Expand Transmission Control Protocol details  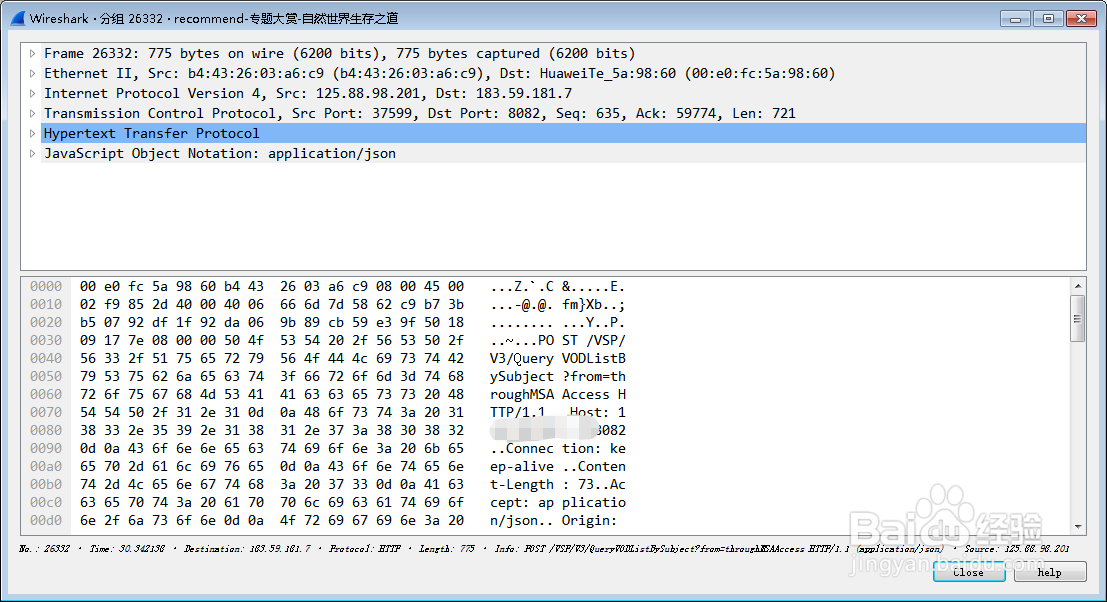(32, 113)
